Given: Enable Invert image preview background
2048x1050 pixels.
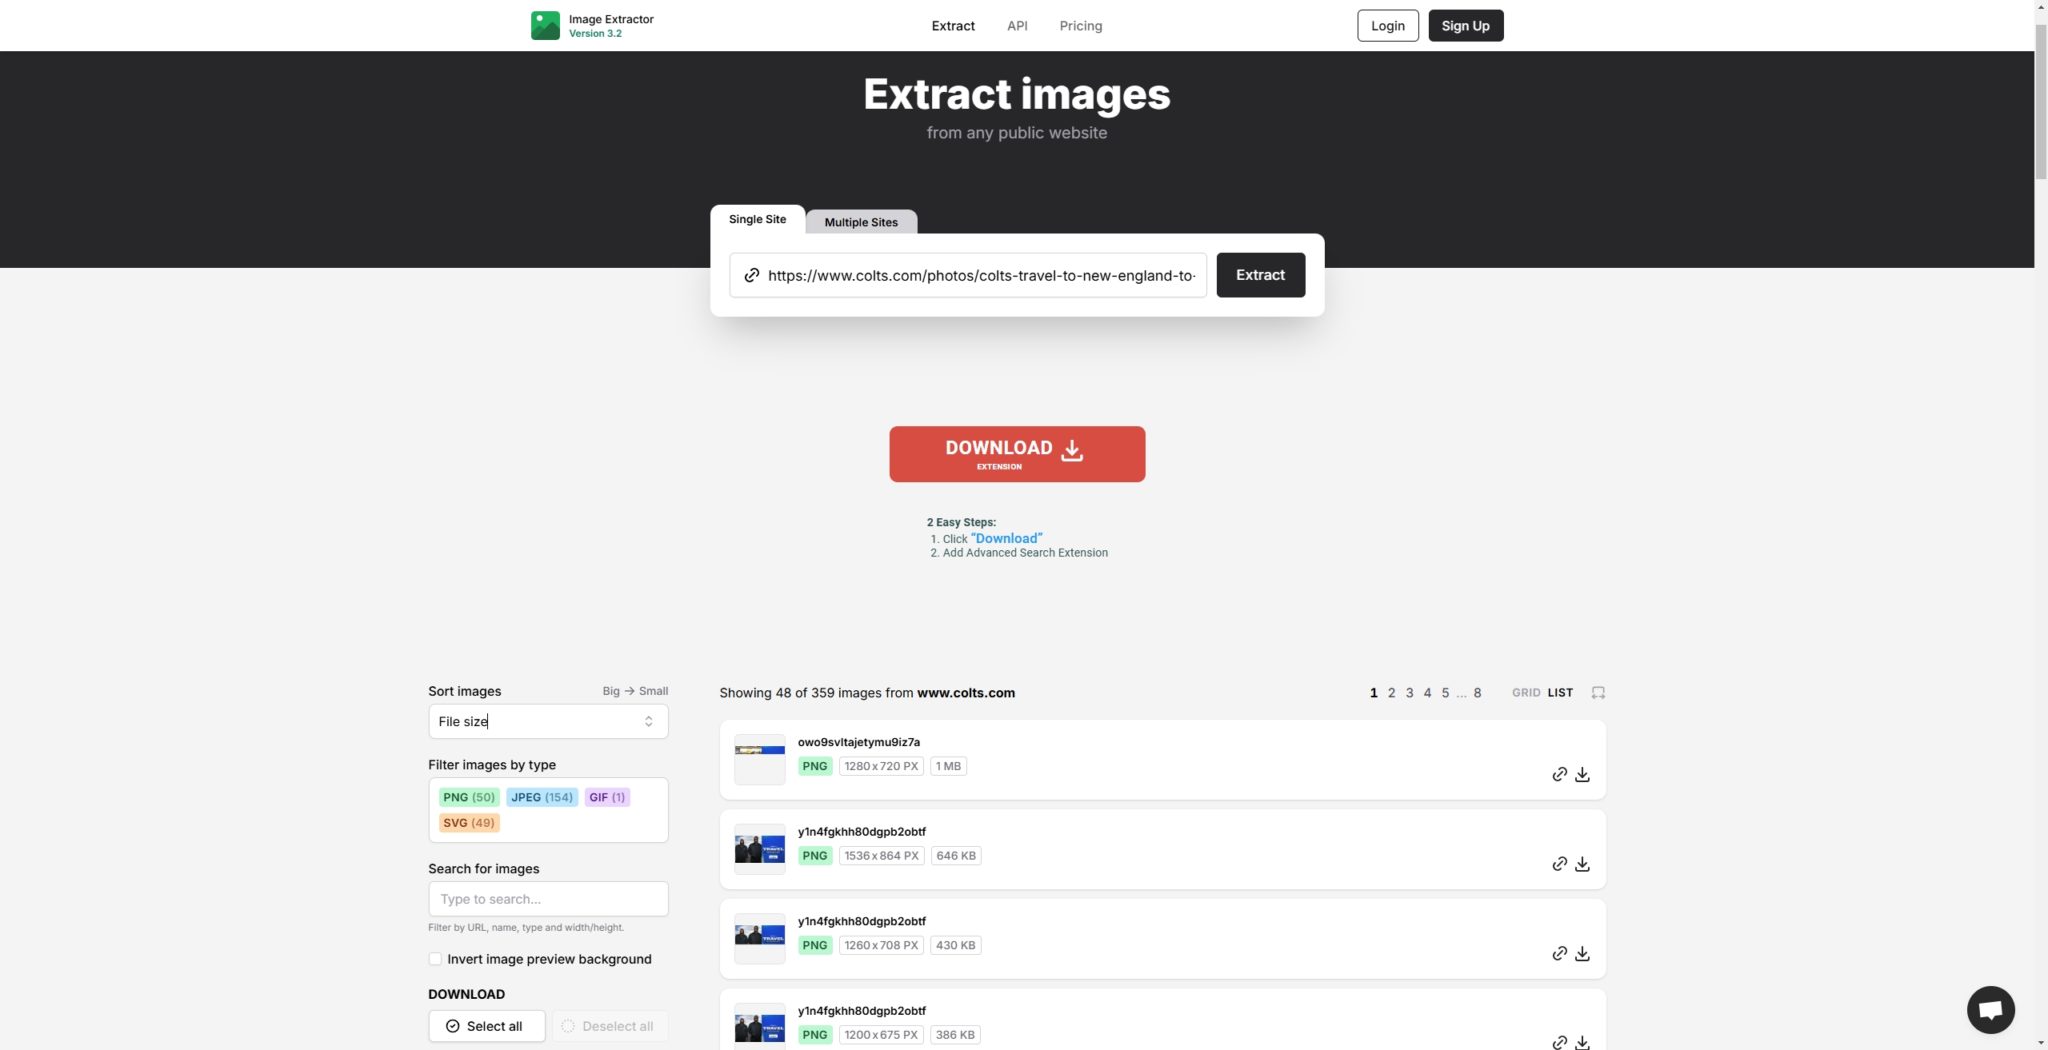Looking at the screenshot, I should [x=435, y=958].
